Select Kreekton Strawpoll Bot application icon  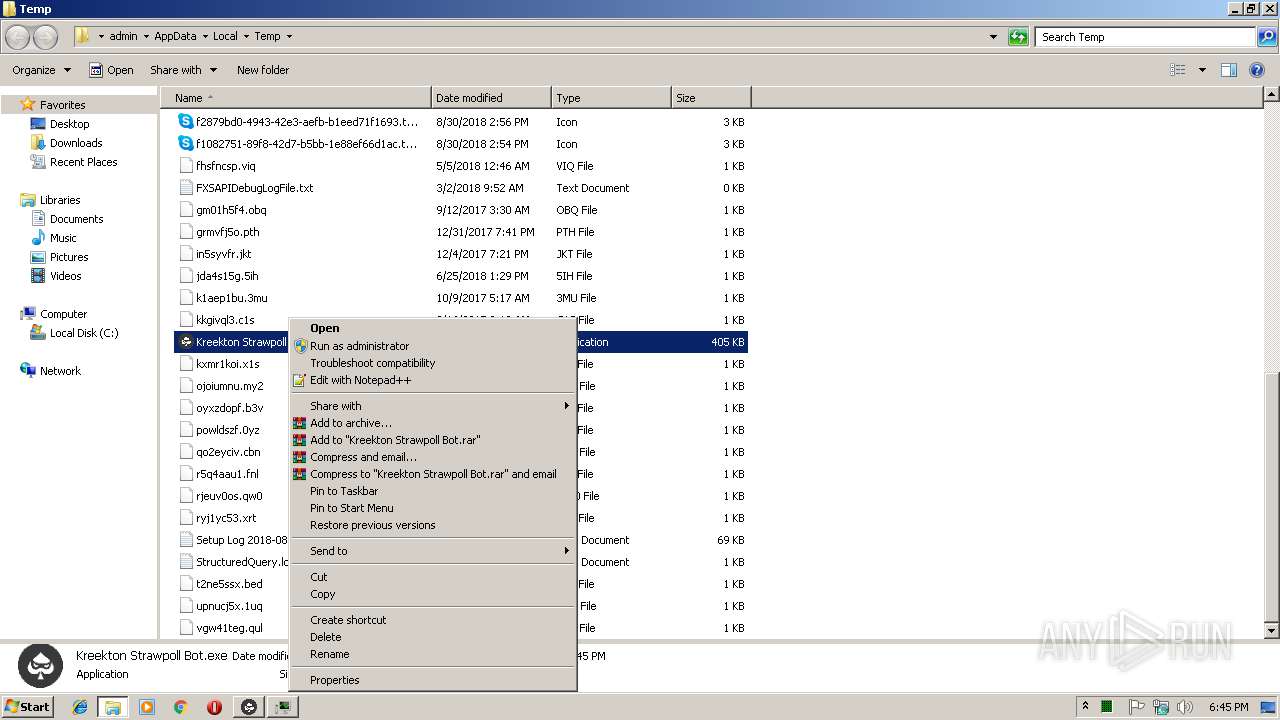186,342
